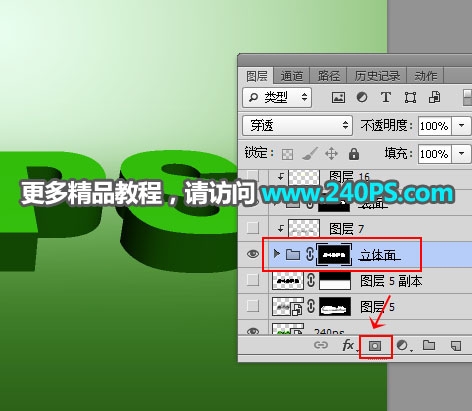Select the 图层 16 thumbnail

point(304,177)
